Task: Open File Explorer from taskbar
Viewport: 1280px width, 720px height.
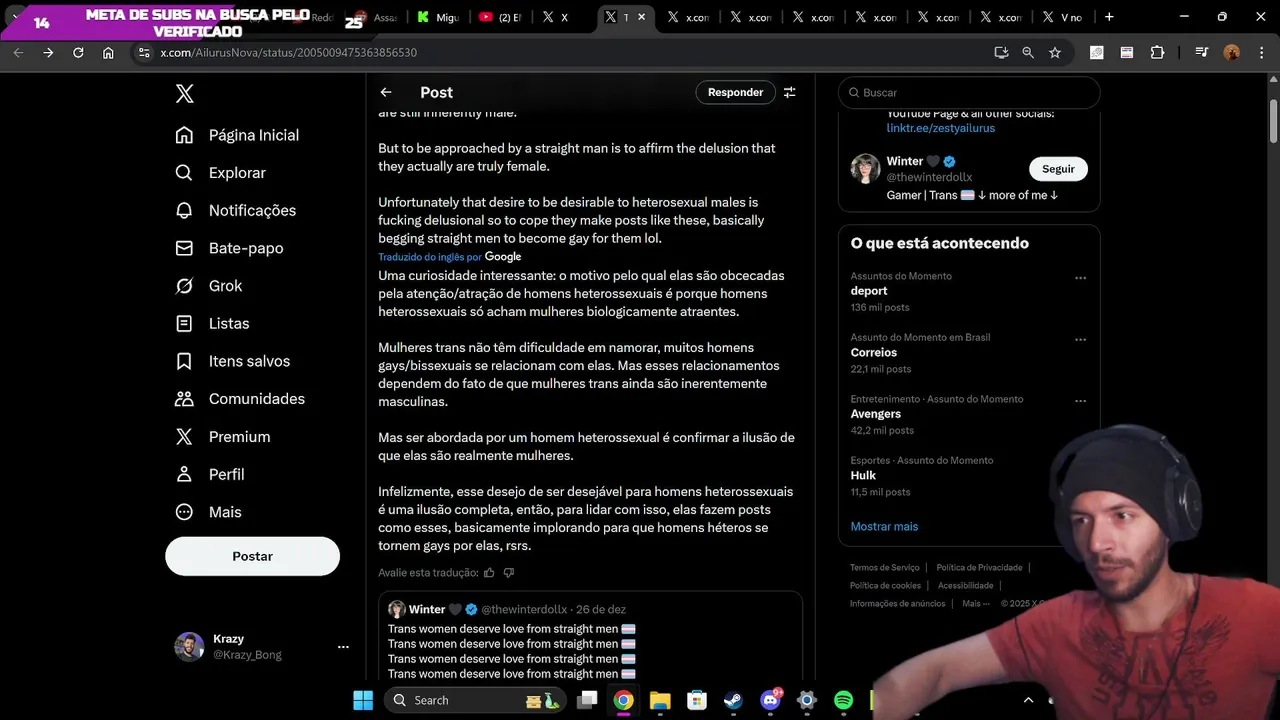Action: (x=660, y=700)
